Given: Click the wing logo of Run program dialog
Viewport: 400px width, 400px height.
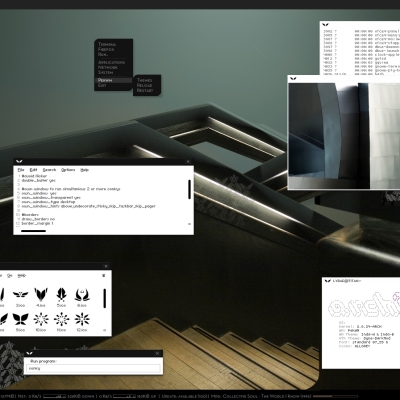Looking at the screenshot, I should [29, 353].
